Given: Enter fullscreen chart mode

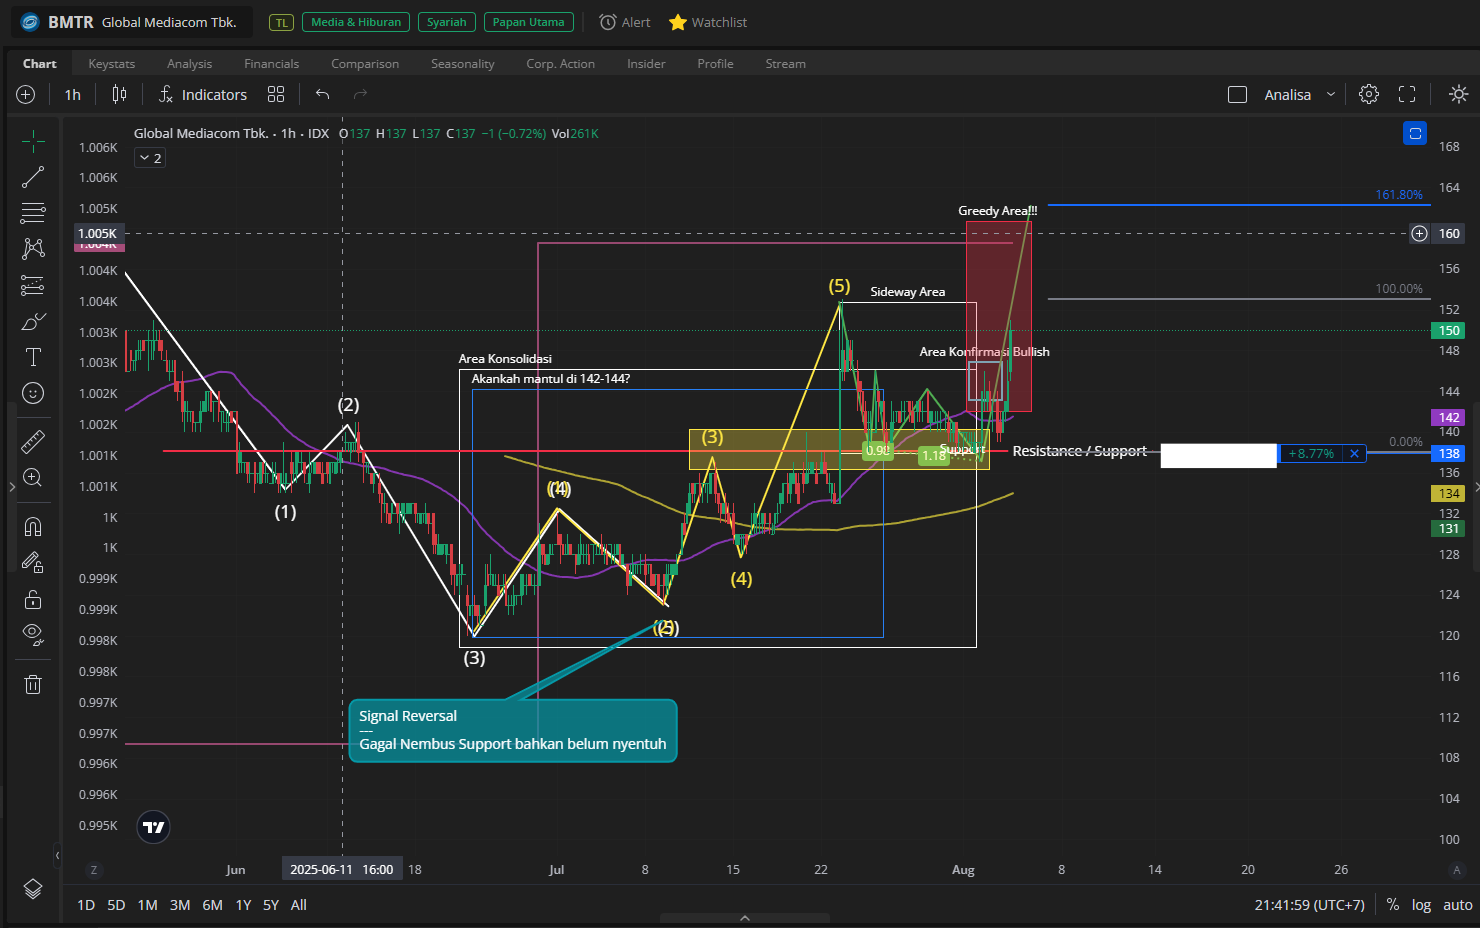Looking at the screenshot, I should 1407,94.
